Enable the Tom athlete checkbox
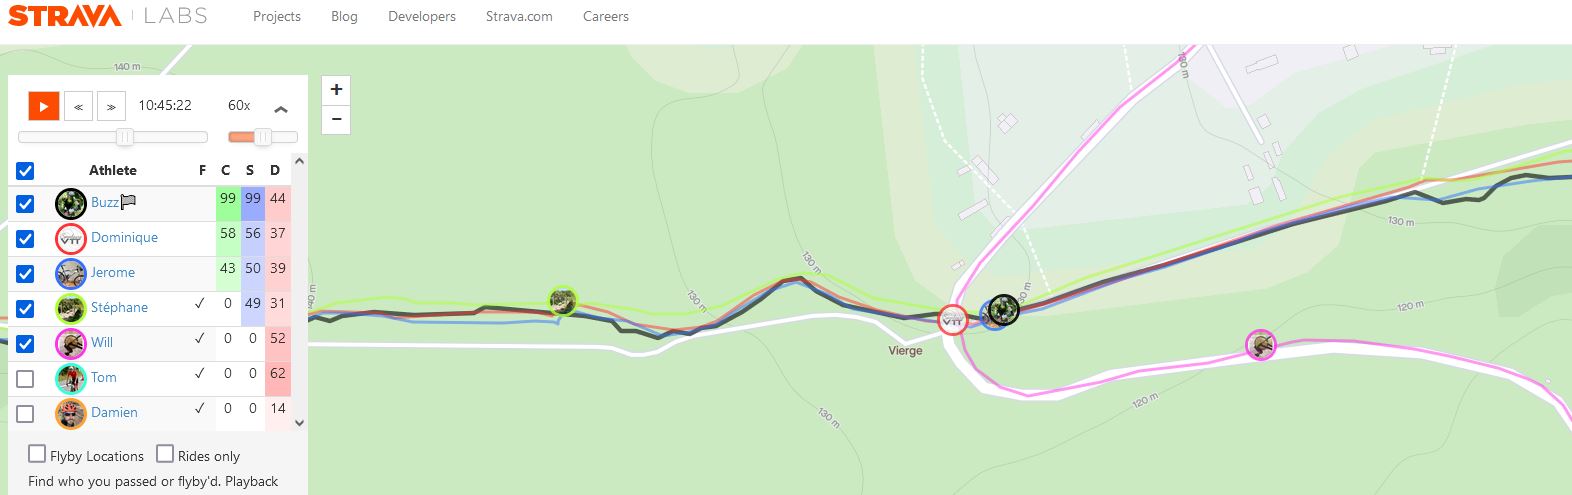The width and height of the screenshot is (1572, 495). tap(26, 378)
